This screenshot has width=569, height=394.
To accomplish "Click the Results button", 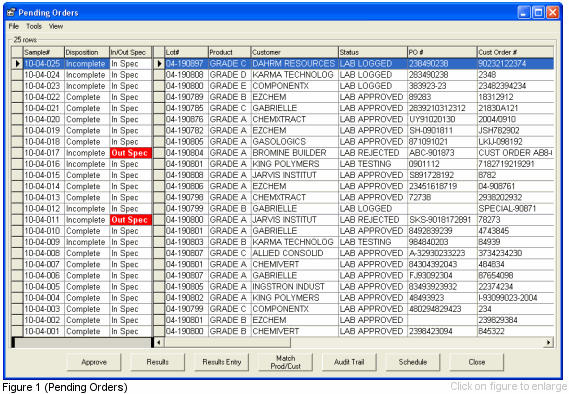I will 157,362.
